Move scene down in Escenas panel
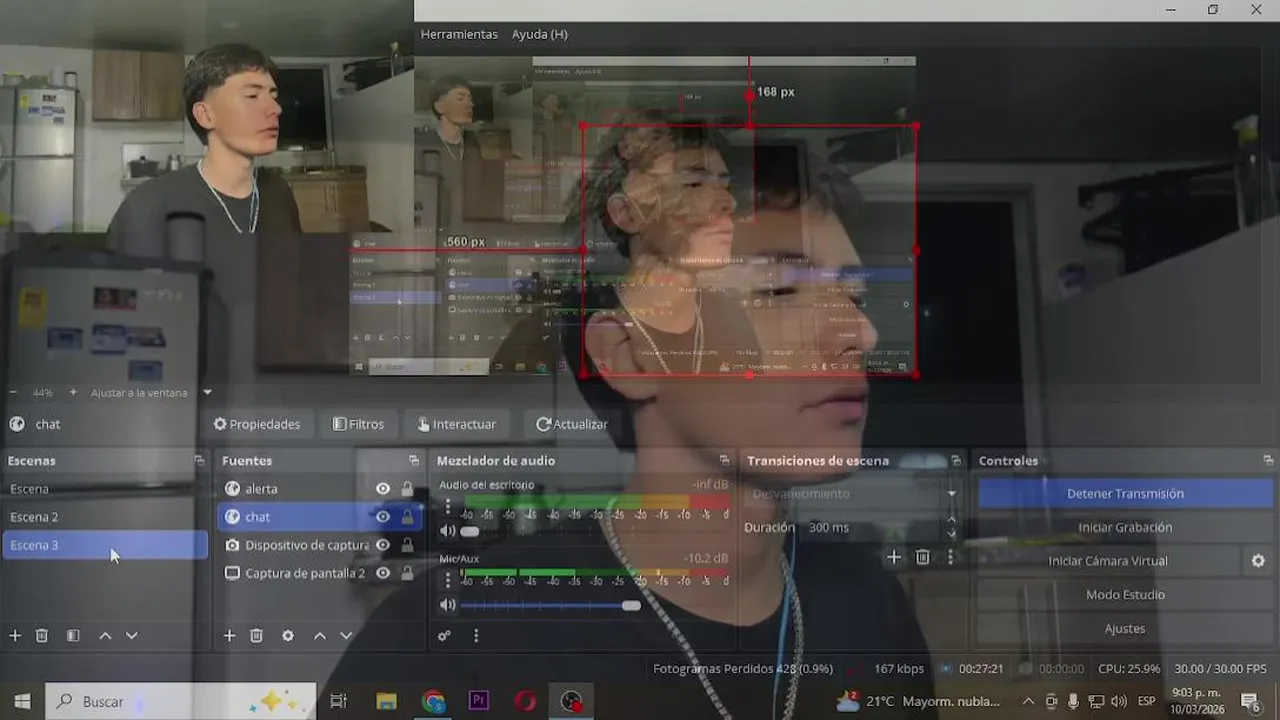 pos(131,636)
